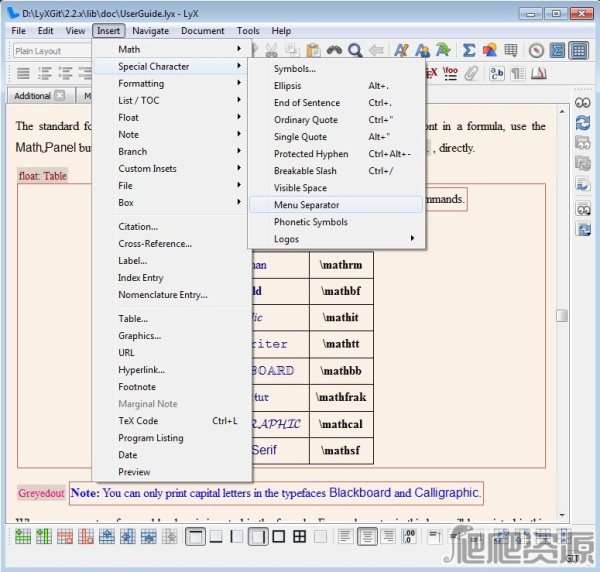Click the Insert Table grid icon

coord(511,51)
